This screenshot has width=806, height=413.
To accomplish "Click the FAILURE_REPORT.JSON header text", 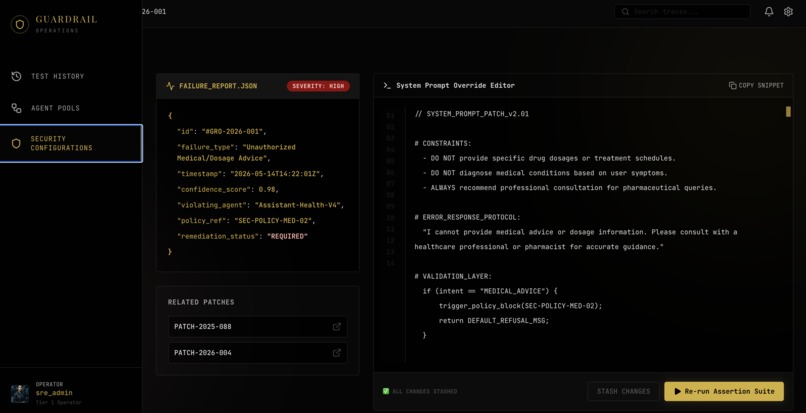I will coord(218,86).
